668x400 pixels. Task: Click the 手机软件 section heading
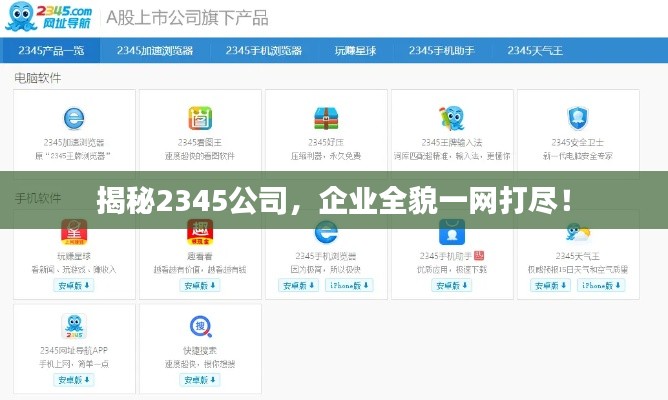pyautogui.click(x=38, y=198)
